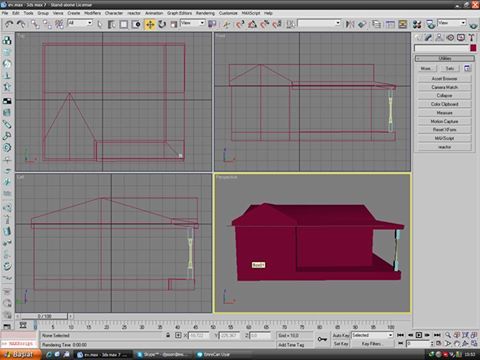This screenshot has width=480, height=360.
Task: Click the Redo arrow in main toolbar
Action: coord(21,24)
